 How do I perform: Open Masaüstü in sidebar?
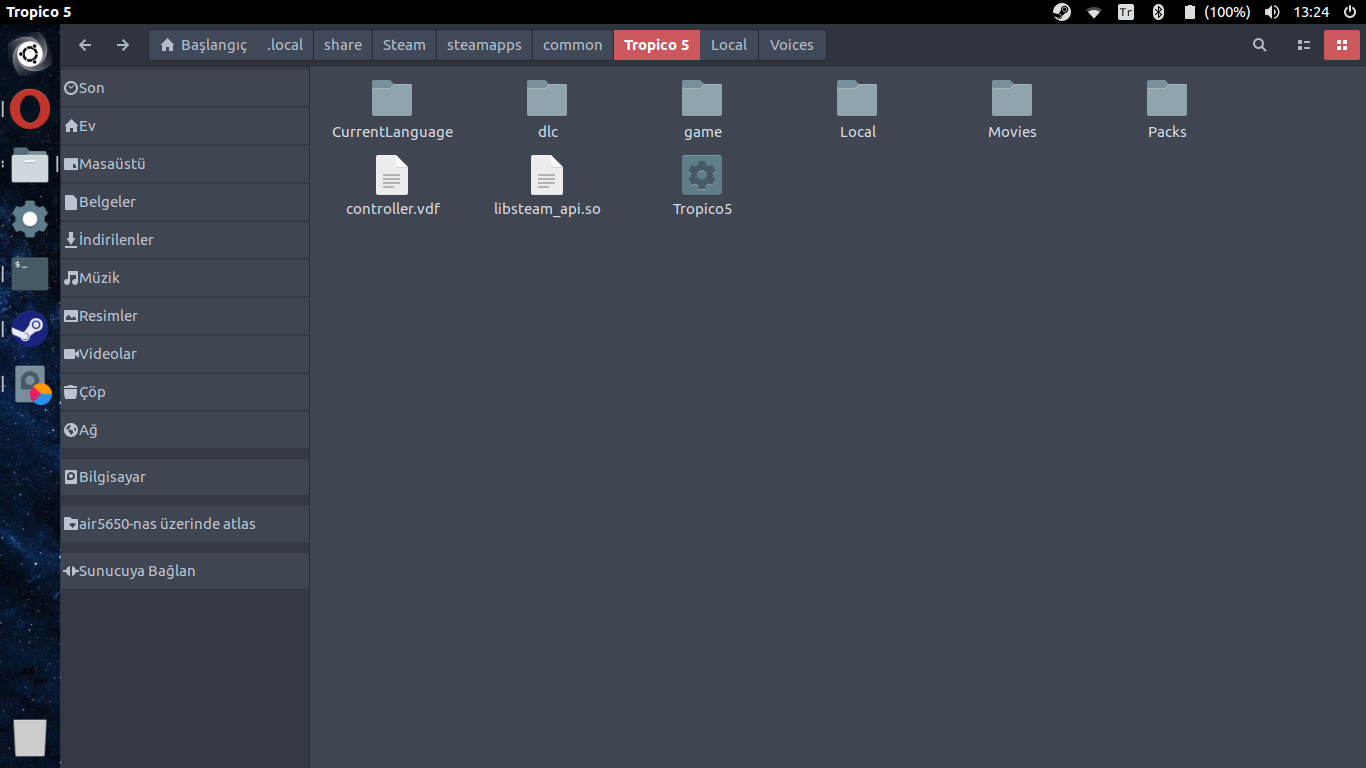pyautogui.click(x=185, y=164)
